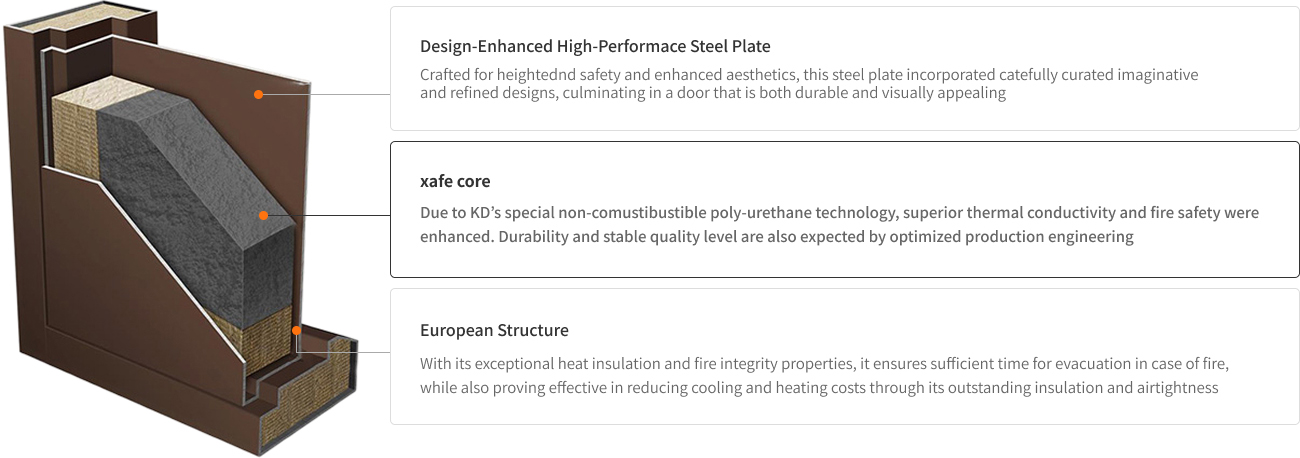Click the orange hotspot on the gray core
The height and width of the screenshot is (458, 1300).
262,214
